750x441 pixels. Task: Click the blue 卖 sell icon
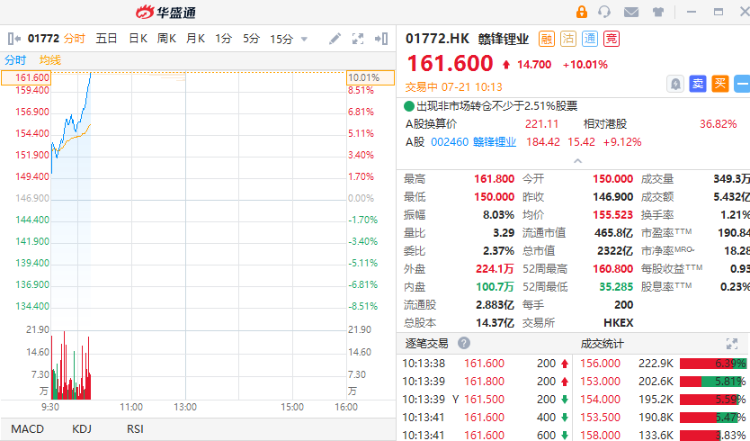tap(698, 84)
